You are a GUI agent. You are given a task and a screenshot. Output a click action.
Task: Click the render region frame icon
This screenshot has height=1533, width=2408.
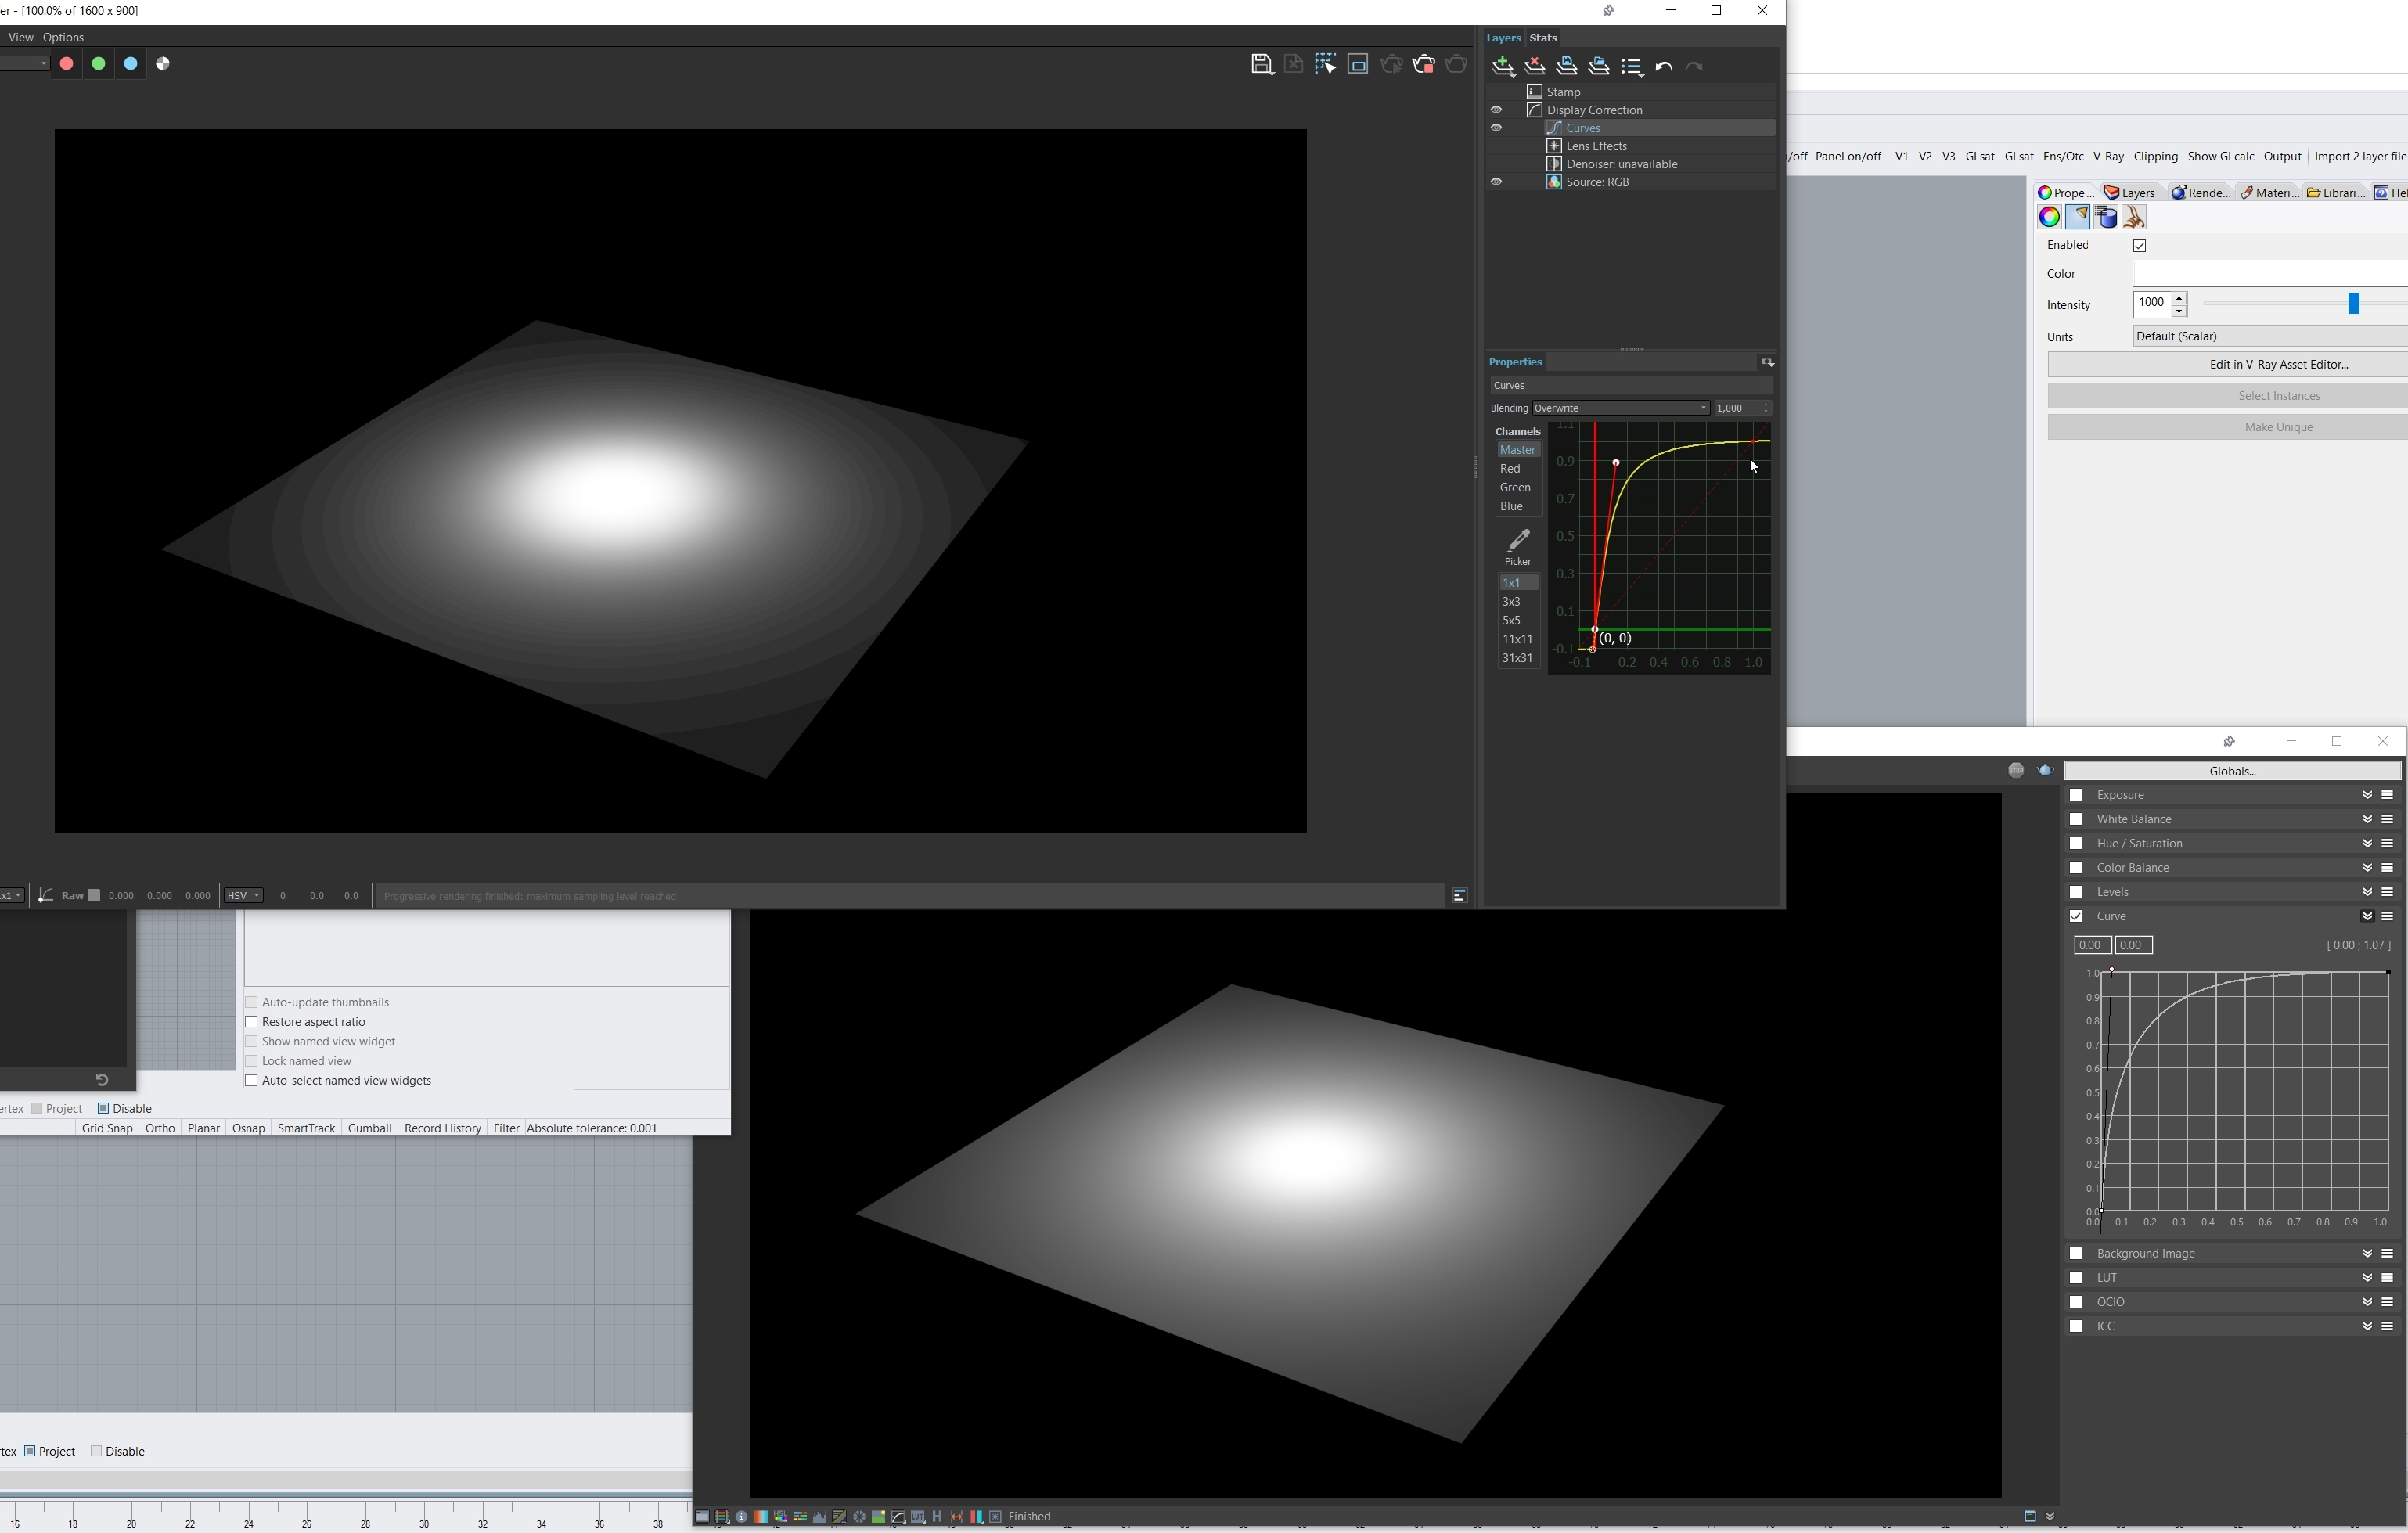[1358, 65]
